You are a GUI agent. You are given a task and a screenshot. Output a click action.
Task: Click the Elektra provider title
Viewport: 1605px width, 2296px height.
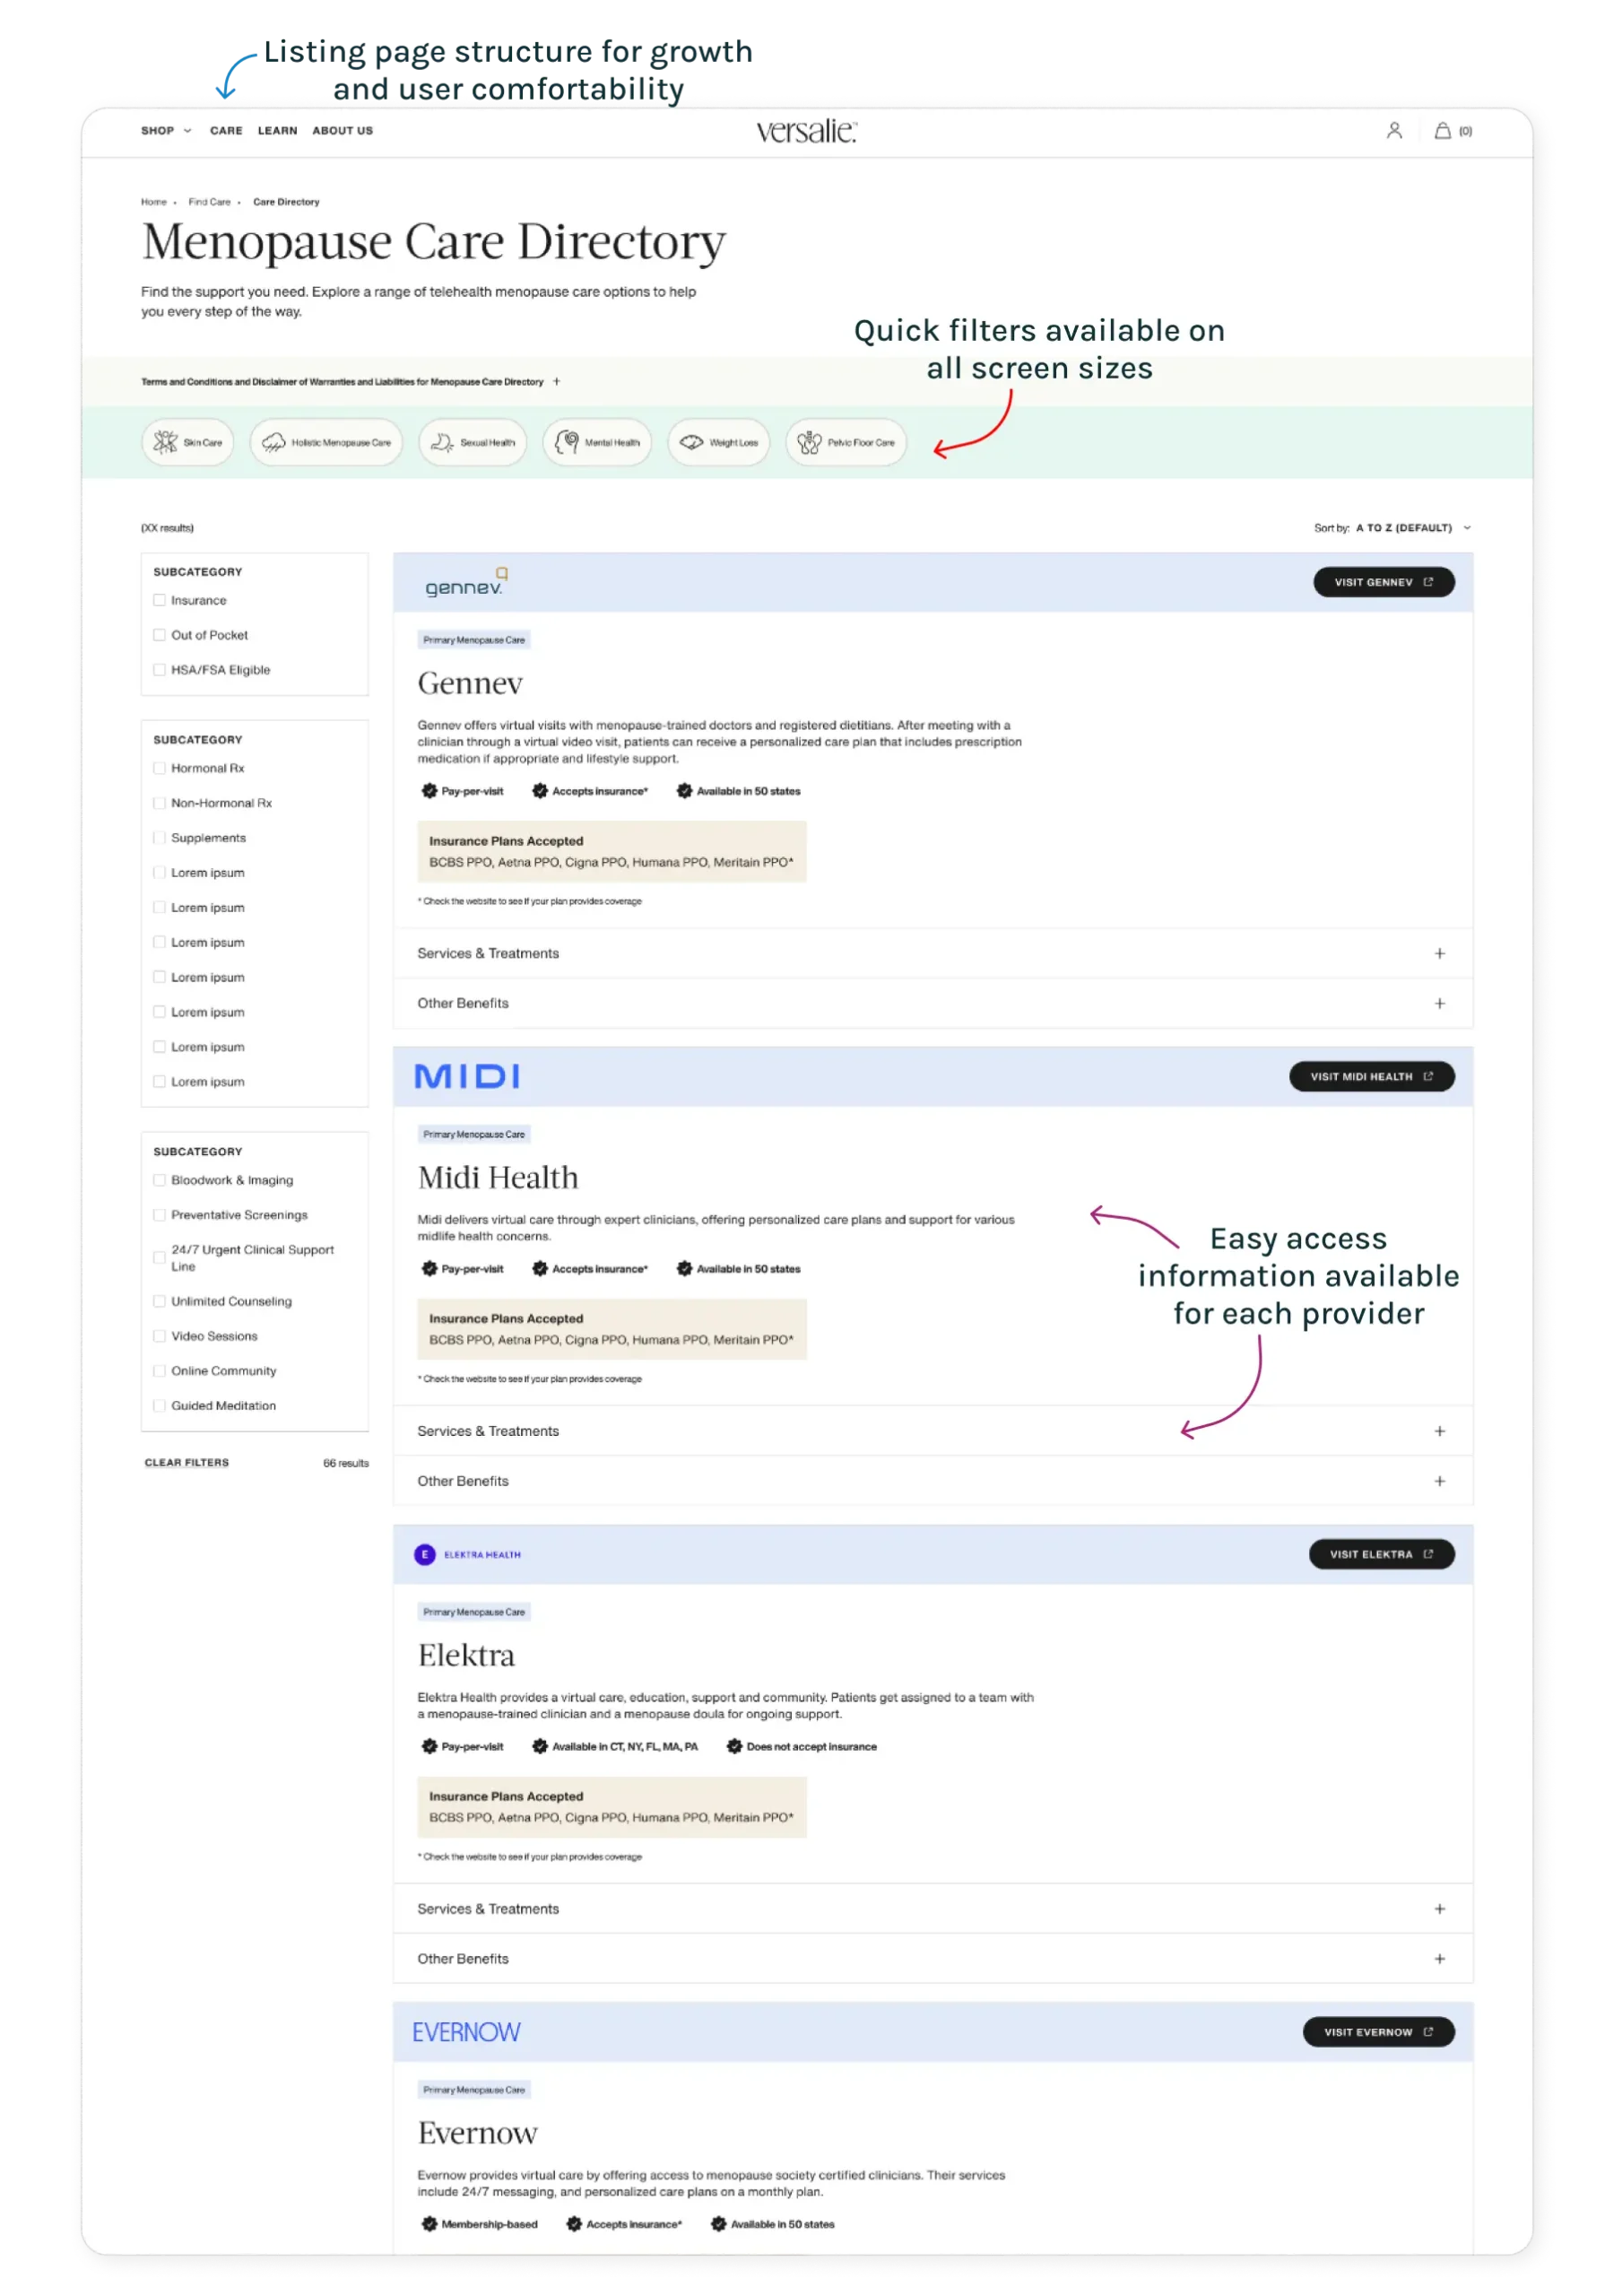click(466, 1655)
